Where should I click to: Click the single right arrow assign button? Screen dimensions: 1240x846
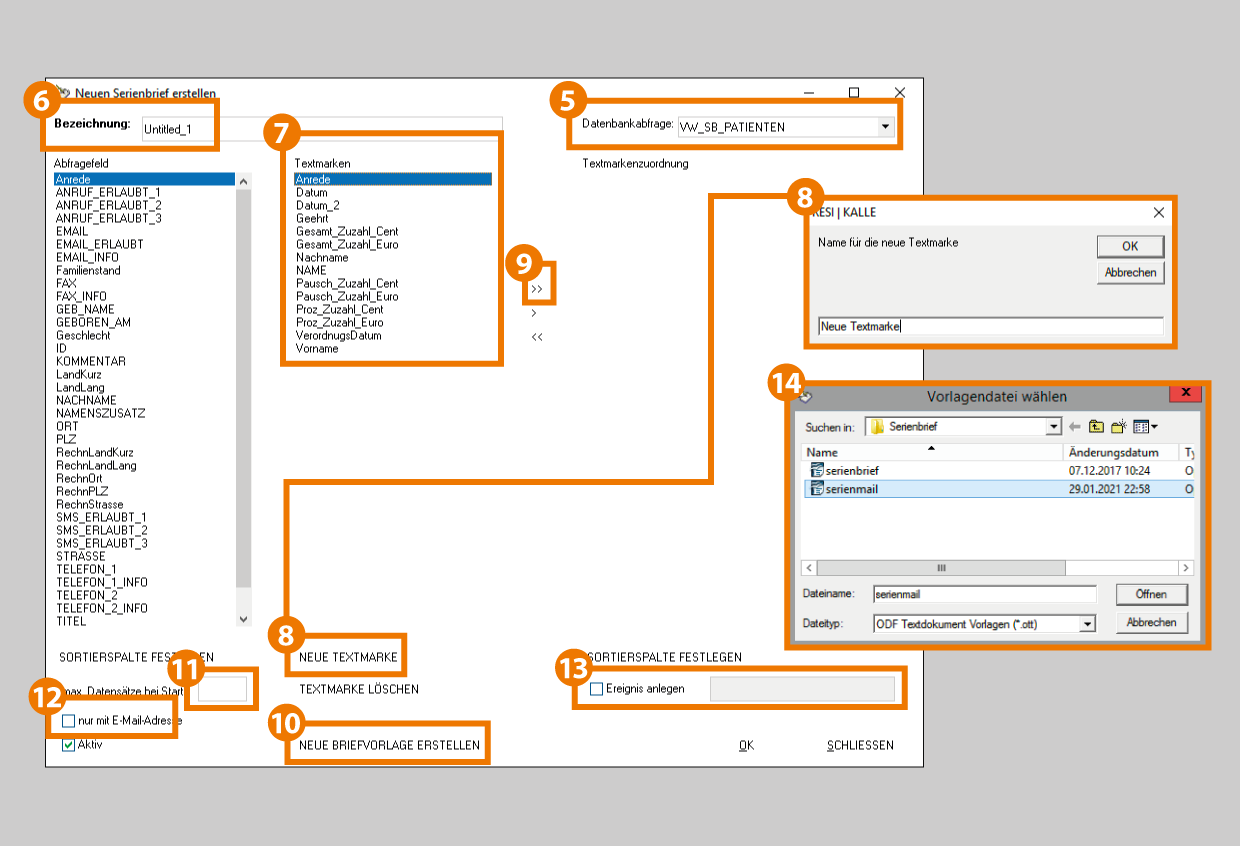(x=534, y=313)
